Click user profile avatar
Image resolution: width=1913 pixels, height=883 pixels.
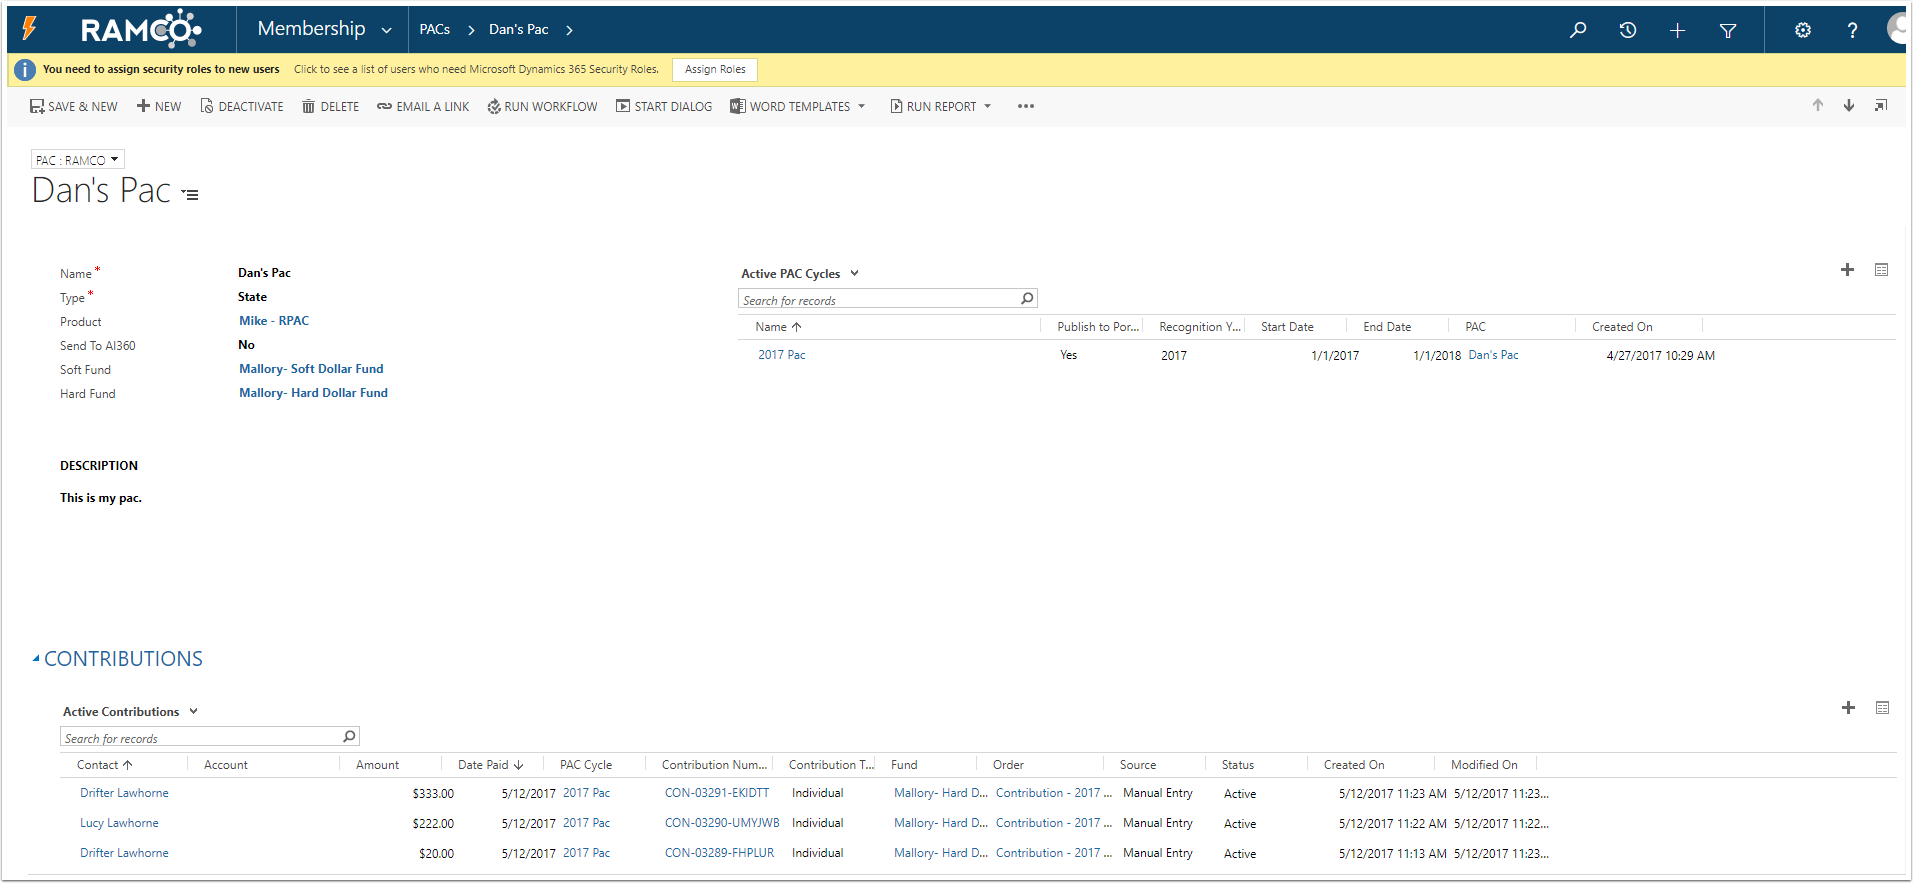1897,28
